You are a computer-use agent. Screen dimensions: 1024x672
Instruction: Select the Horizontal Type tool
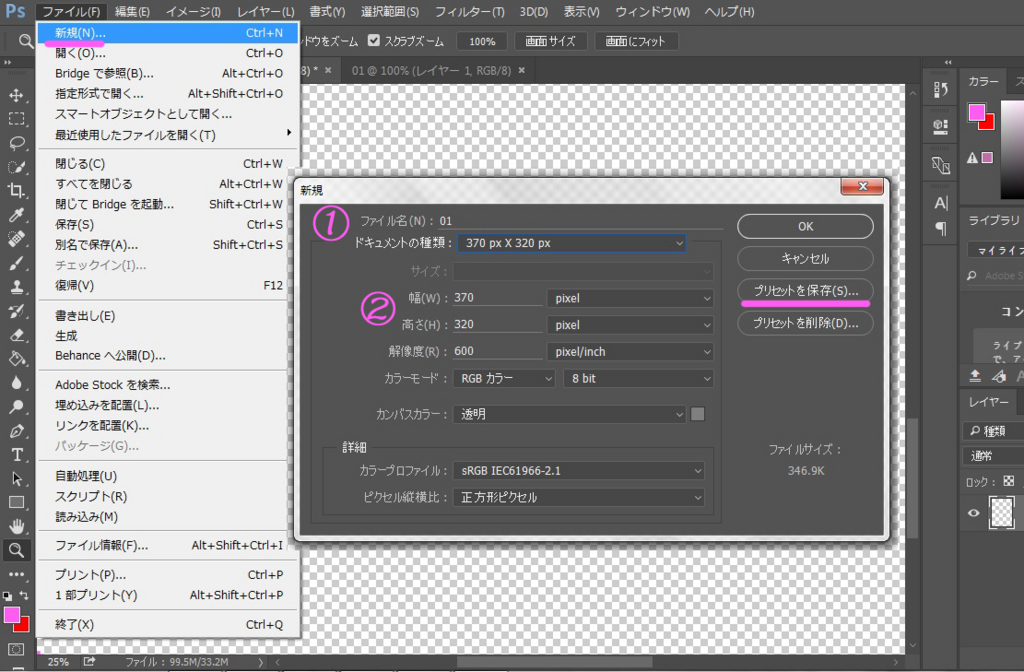16,455
